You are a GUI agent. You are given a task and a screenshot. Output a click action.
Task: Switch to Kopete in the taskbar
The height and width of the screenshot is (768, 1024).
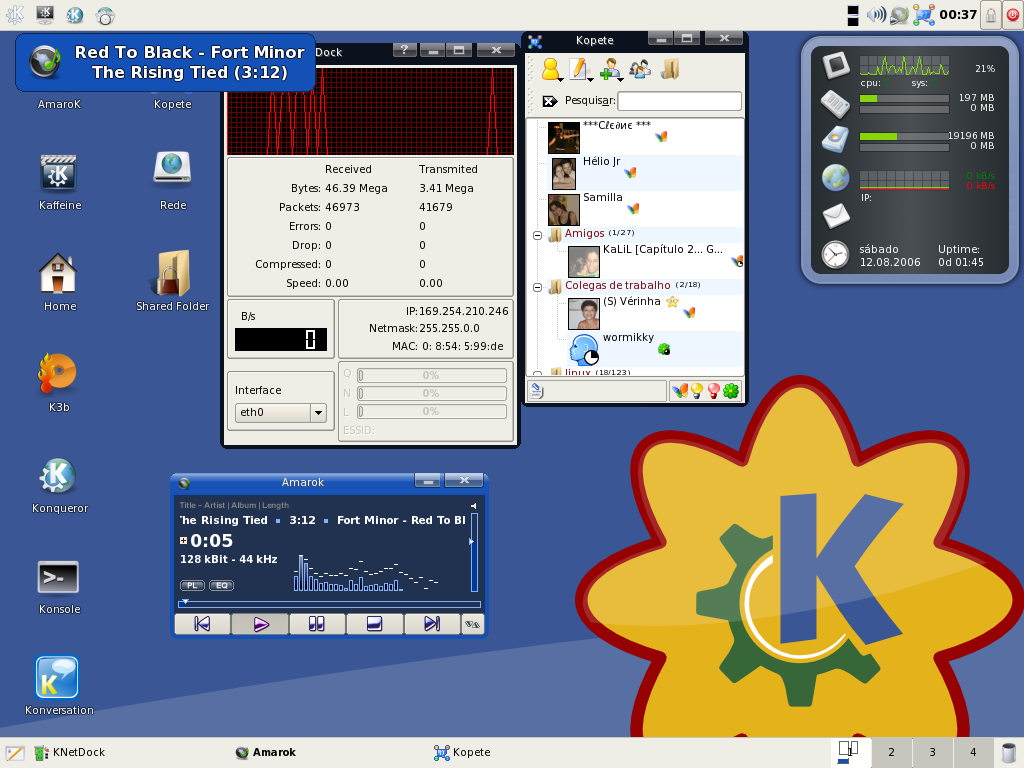(x=462, y=752)
